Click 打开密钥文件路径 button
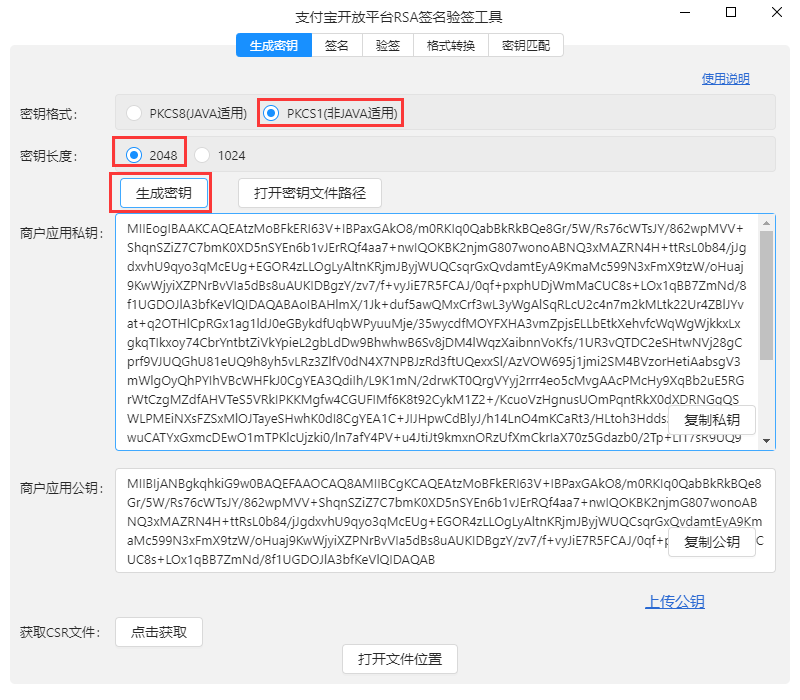Screen dimensions: 800x700 (310, 193)
